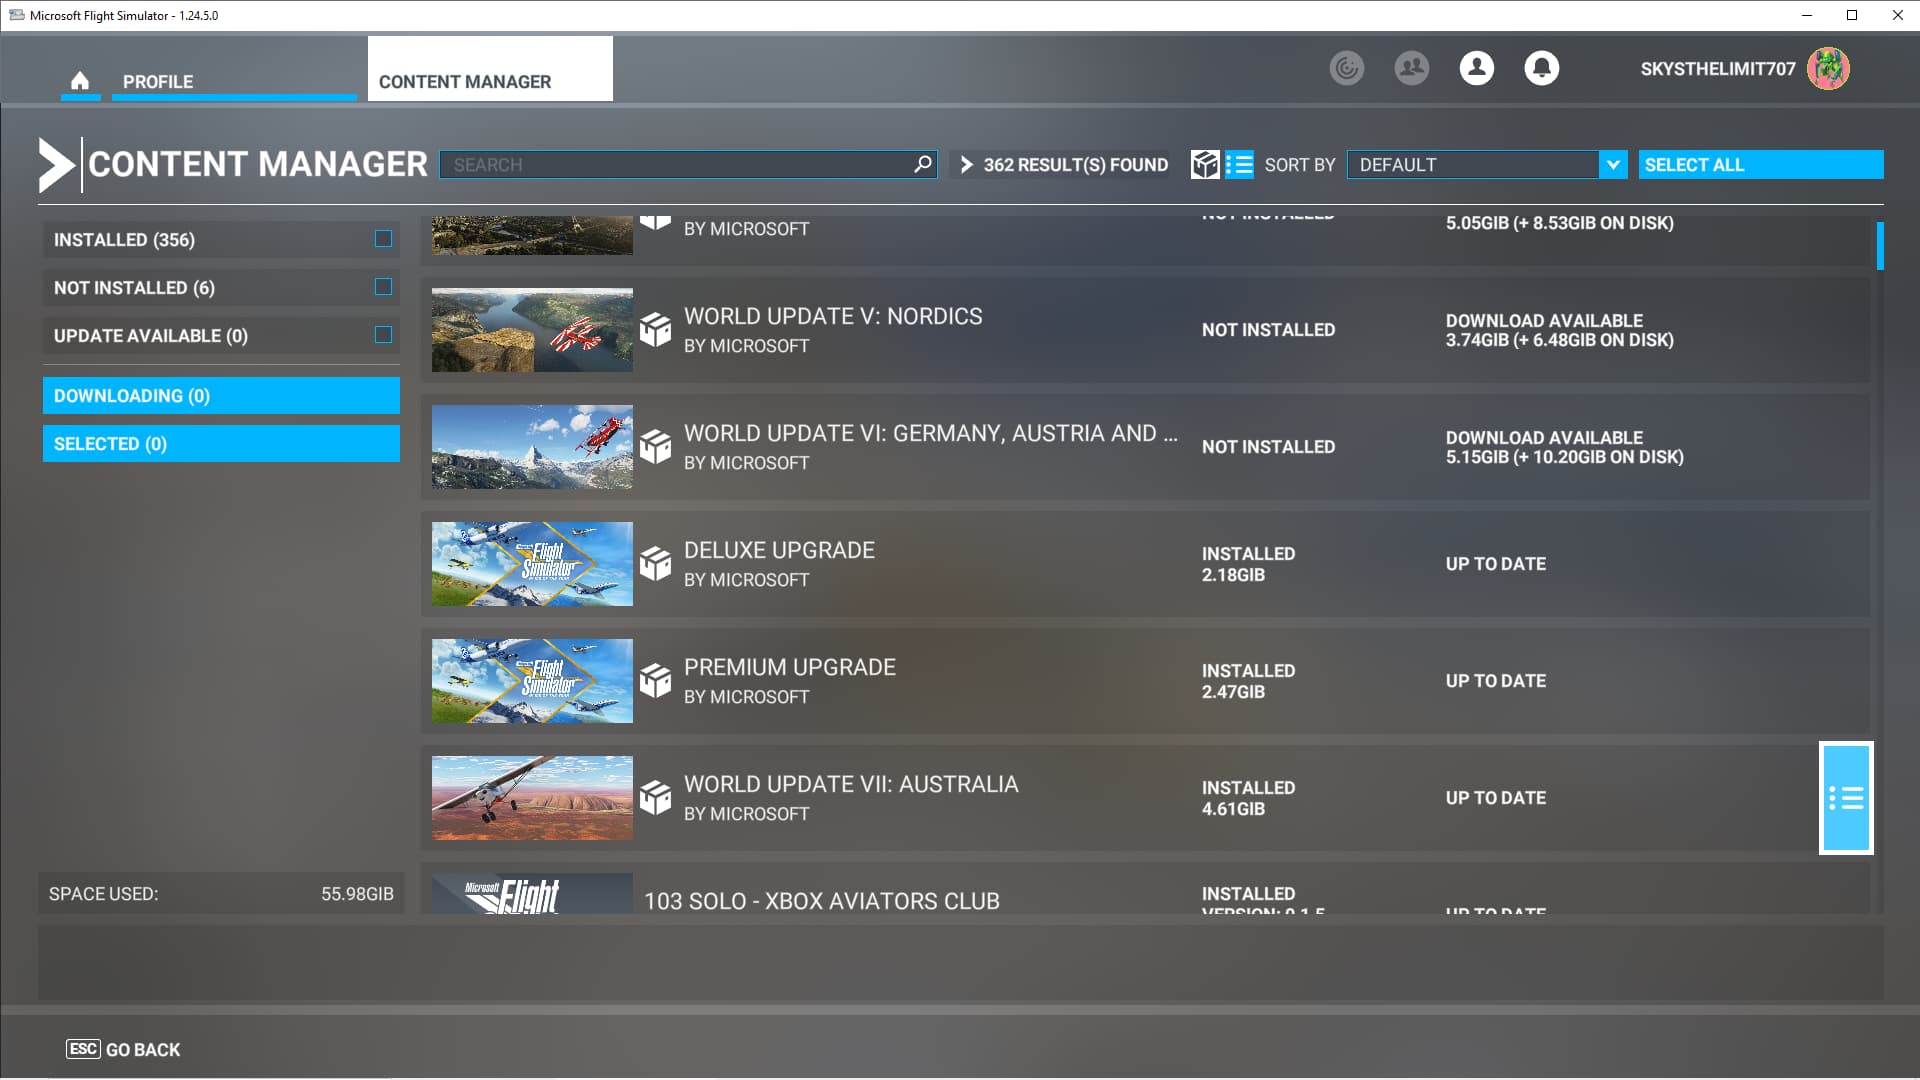Click package icon for World Update V: Nordics
The width and height of the screenshot is (1920, 1080).
pyautogui.click(x=655, y=330)
